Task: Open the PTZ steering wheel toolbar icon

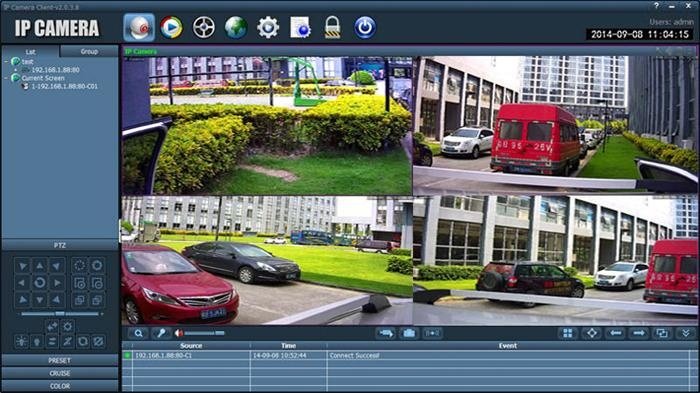Action: (x=204, y=28)
